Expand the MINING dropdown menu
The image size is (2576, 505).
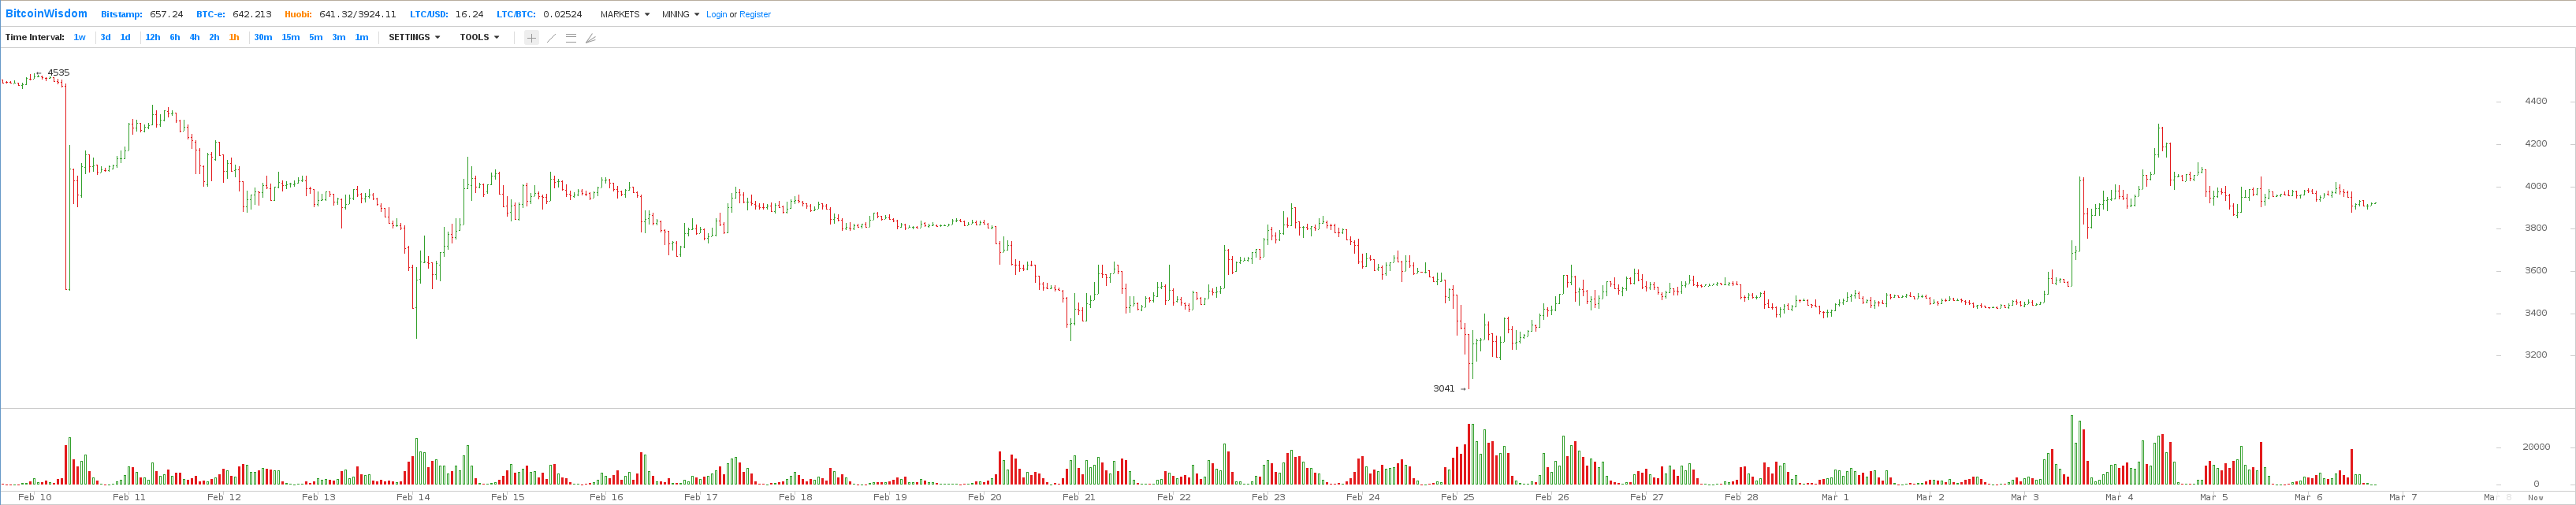click(680, 15)
